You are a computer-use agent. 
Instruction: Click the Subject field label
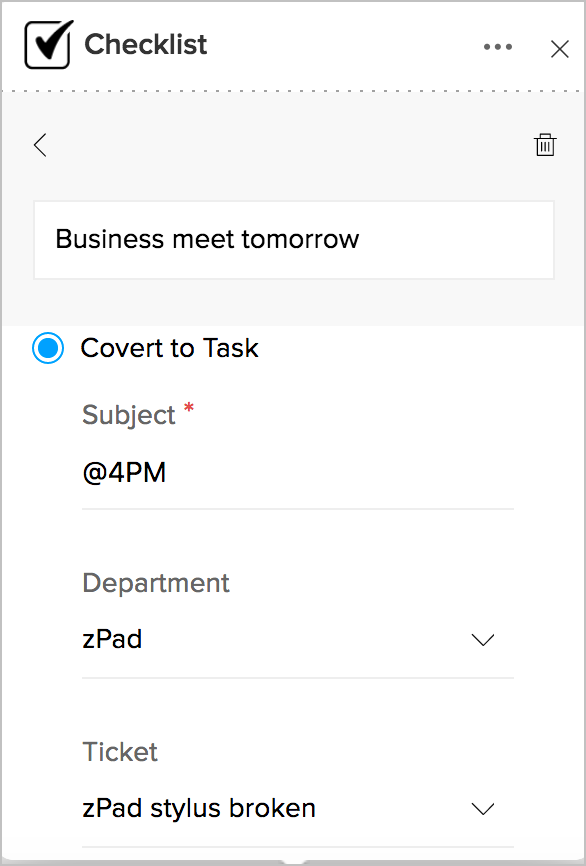(129, 415)
